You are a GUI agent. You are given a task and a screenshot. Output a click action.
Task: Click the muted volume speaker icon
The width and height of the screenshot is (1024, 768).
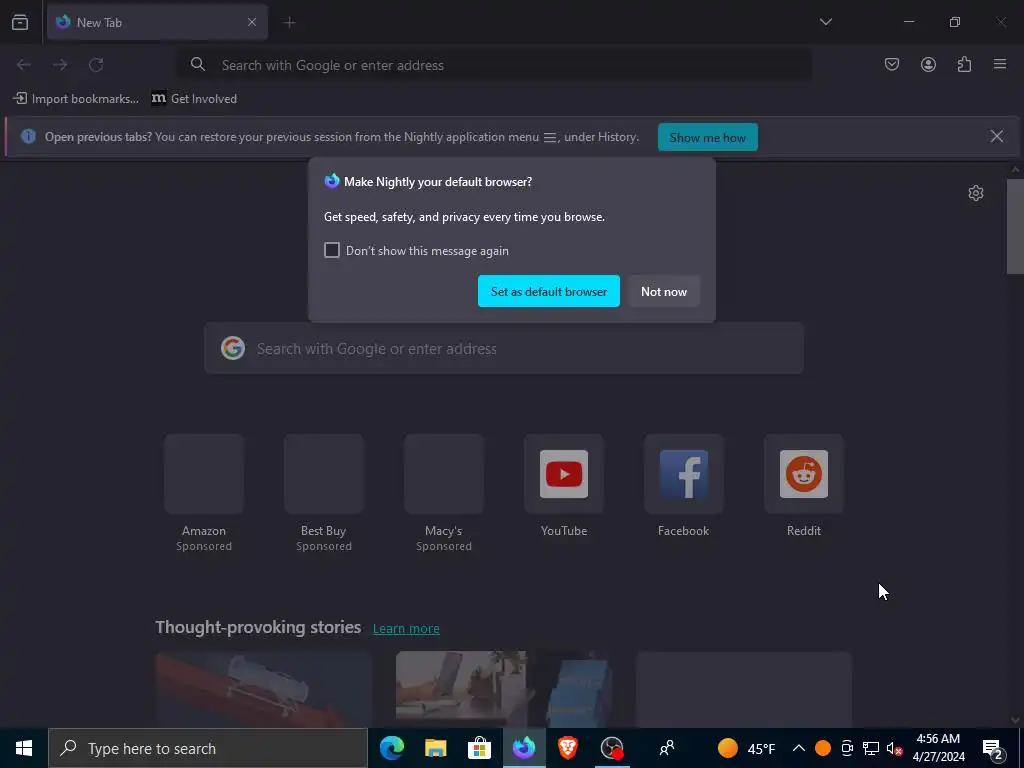click(x=894, y=748)
